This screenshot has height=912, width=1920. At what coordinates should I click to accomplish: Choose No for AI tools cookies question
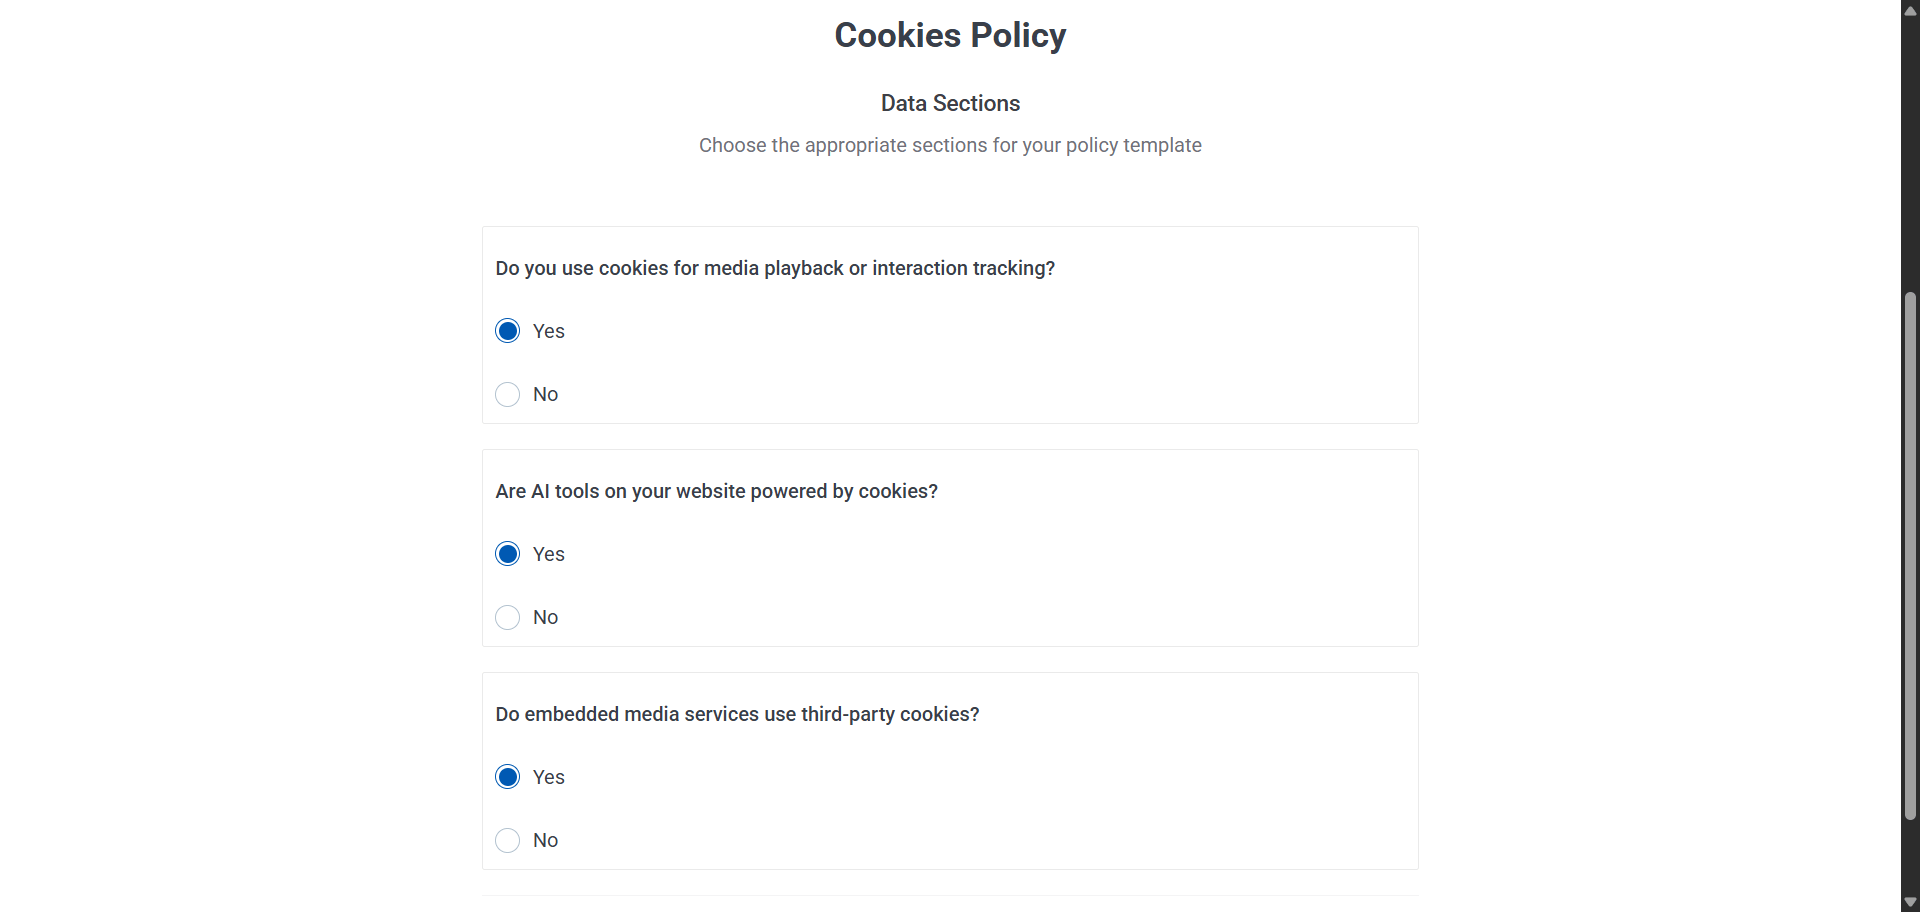tap(508, 617)
